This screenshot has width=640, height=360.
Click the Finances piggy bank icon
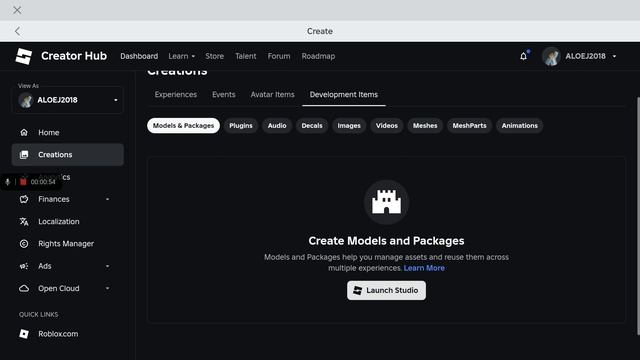(x=24, y=199)
